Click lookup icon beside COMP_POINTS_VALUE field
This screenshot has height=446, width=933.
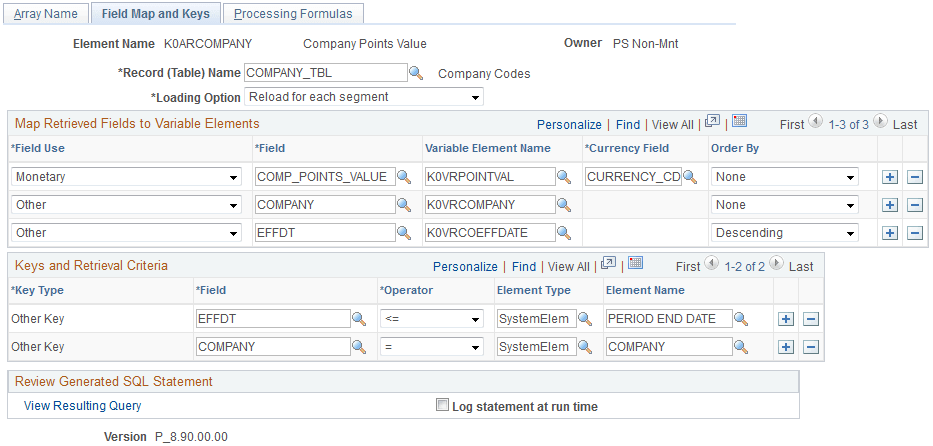pos(405,177)
